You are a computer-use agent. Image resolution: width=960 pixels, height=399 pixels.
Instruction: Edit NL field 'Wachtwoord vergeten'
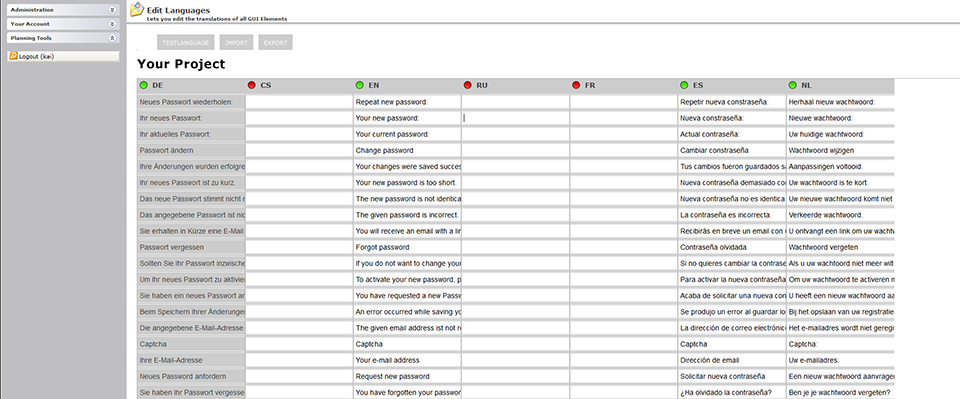coord(840,247)
